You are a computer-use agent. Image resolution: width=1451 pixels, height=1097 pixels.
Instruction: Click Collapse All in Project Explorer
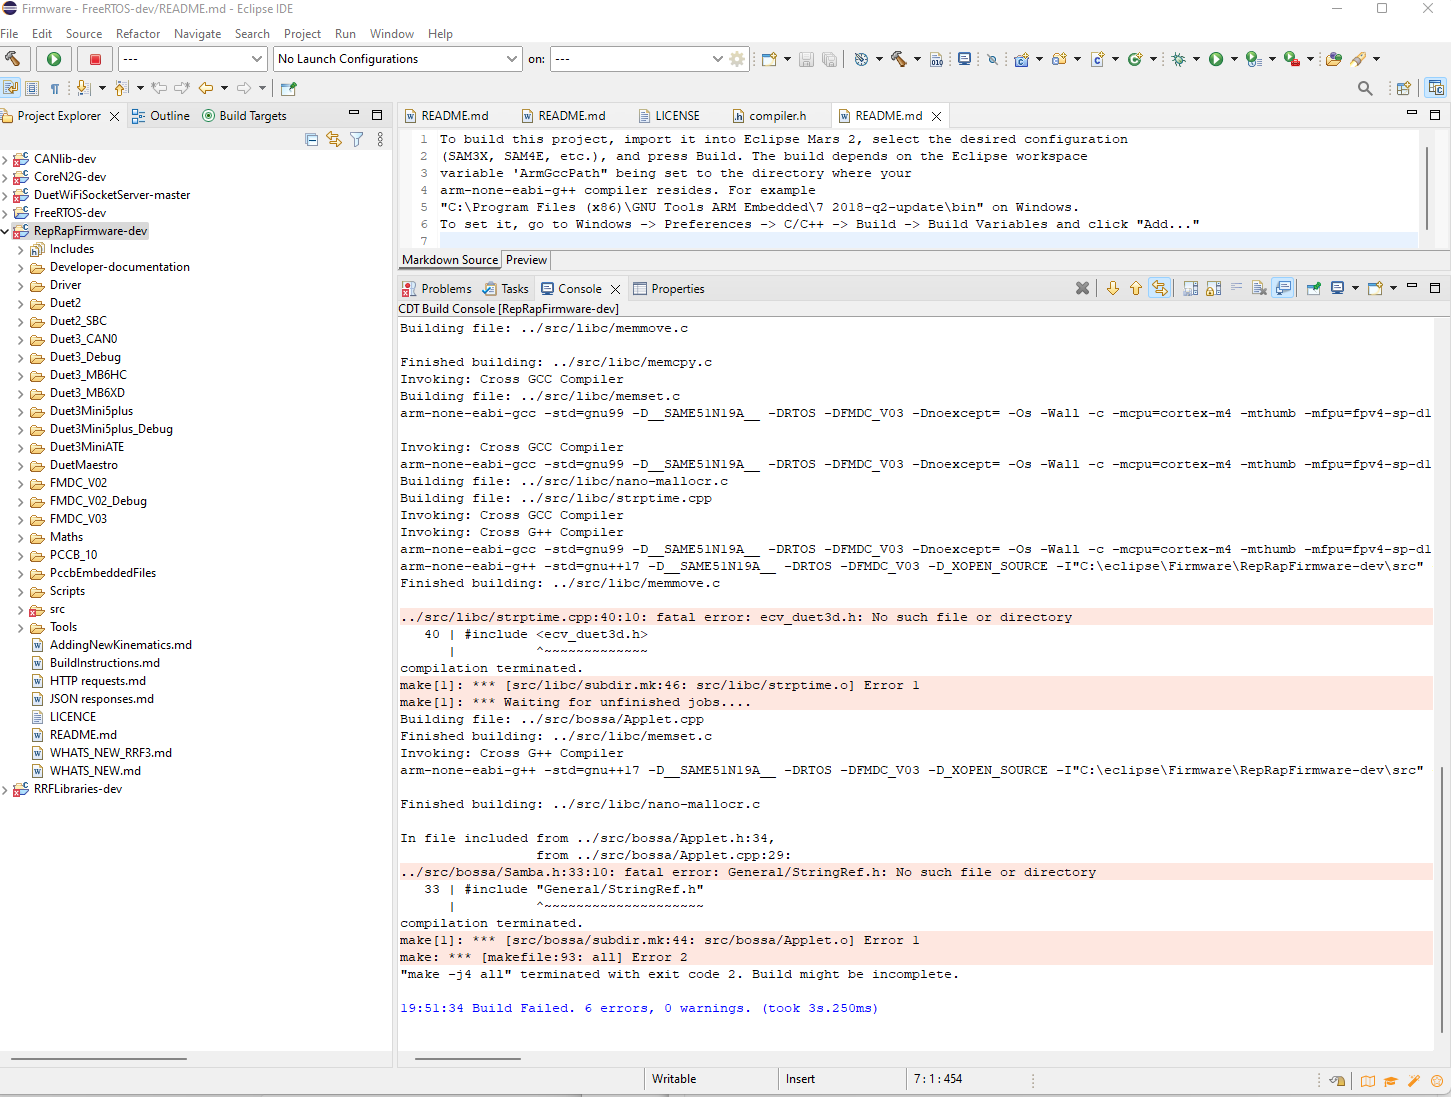click(x=312, y=140)
